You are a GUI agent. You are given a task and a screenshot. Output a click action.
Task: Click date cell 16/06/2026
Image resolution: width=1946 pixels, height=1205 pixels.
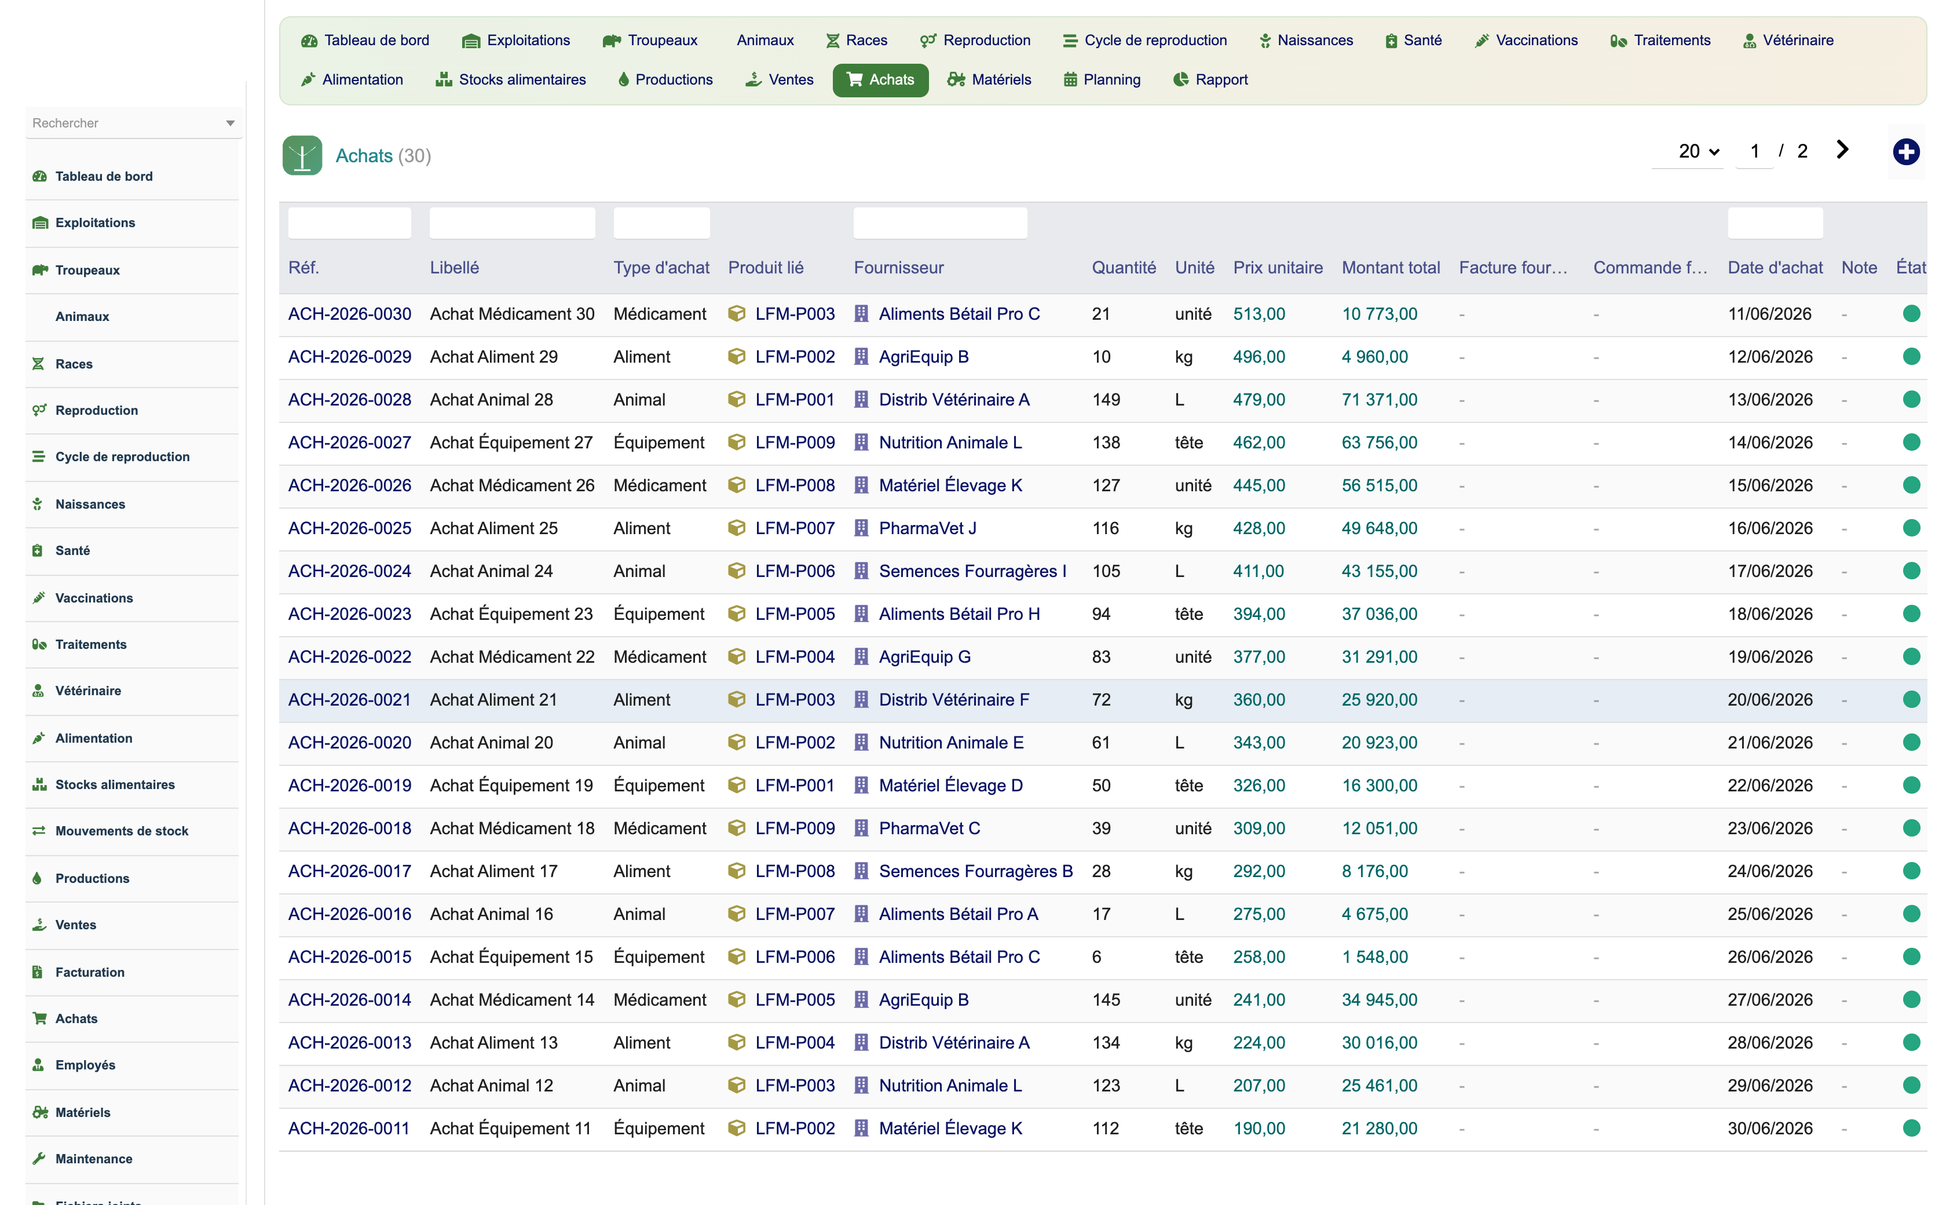coord(1770,528)
